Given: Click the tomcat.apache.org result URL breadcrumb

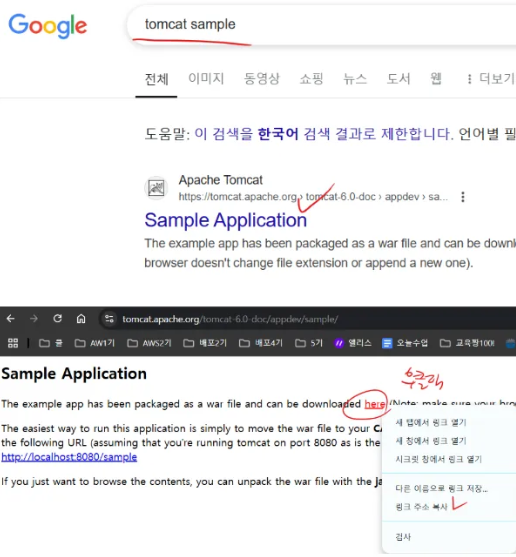Looking at the screenshot, I should tap(313, 196).
